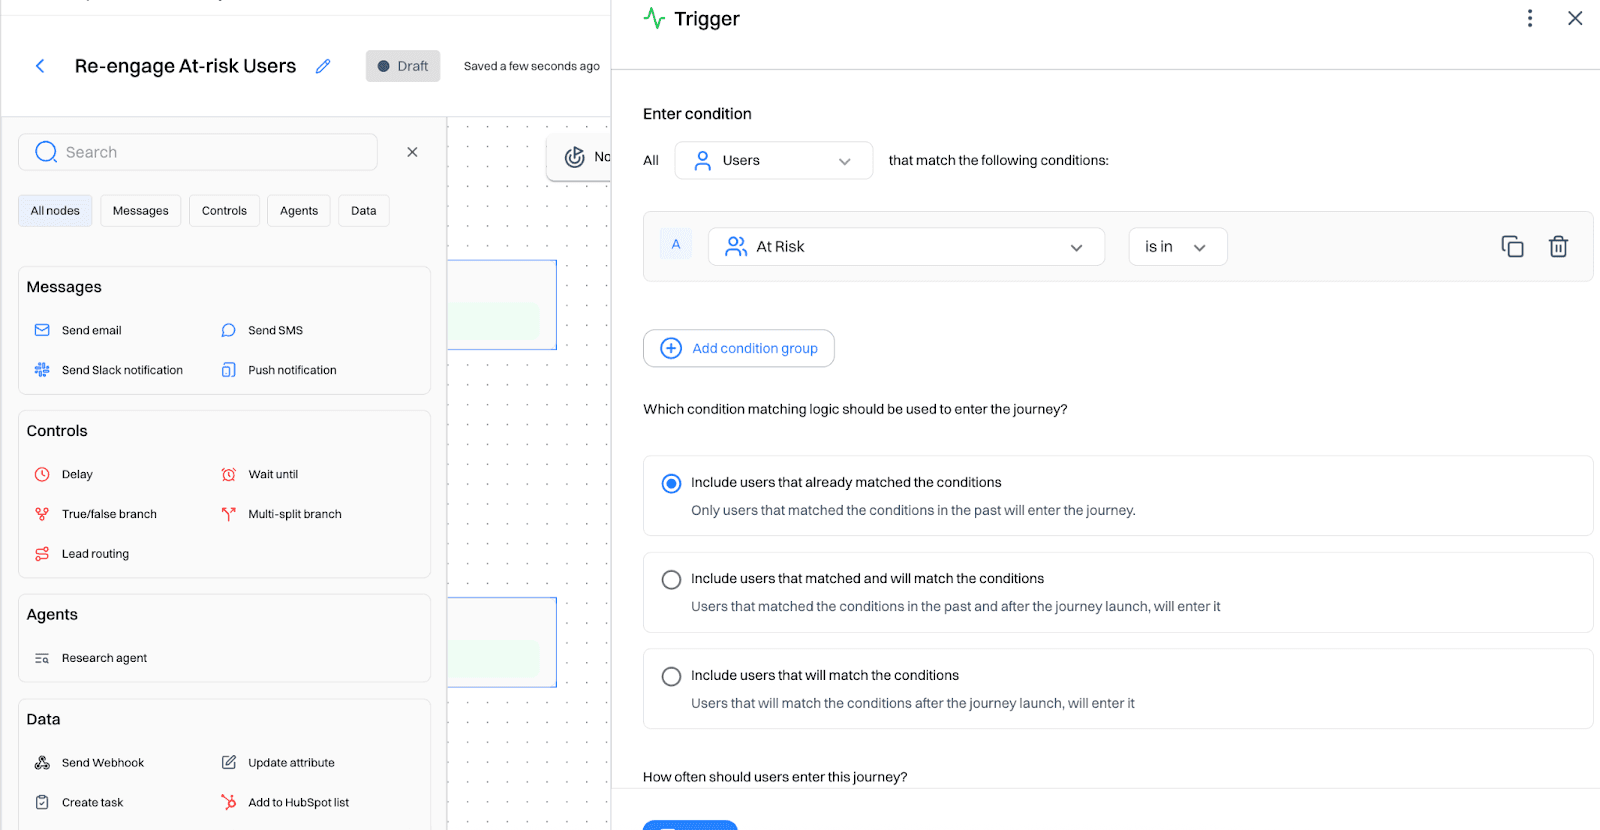The width and height of the screenshot is (1600, 830).
Task: Delete the At Risk condition via trash icon
Action: pyautogui.click(x=1558, y=246)
